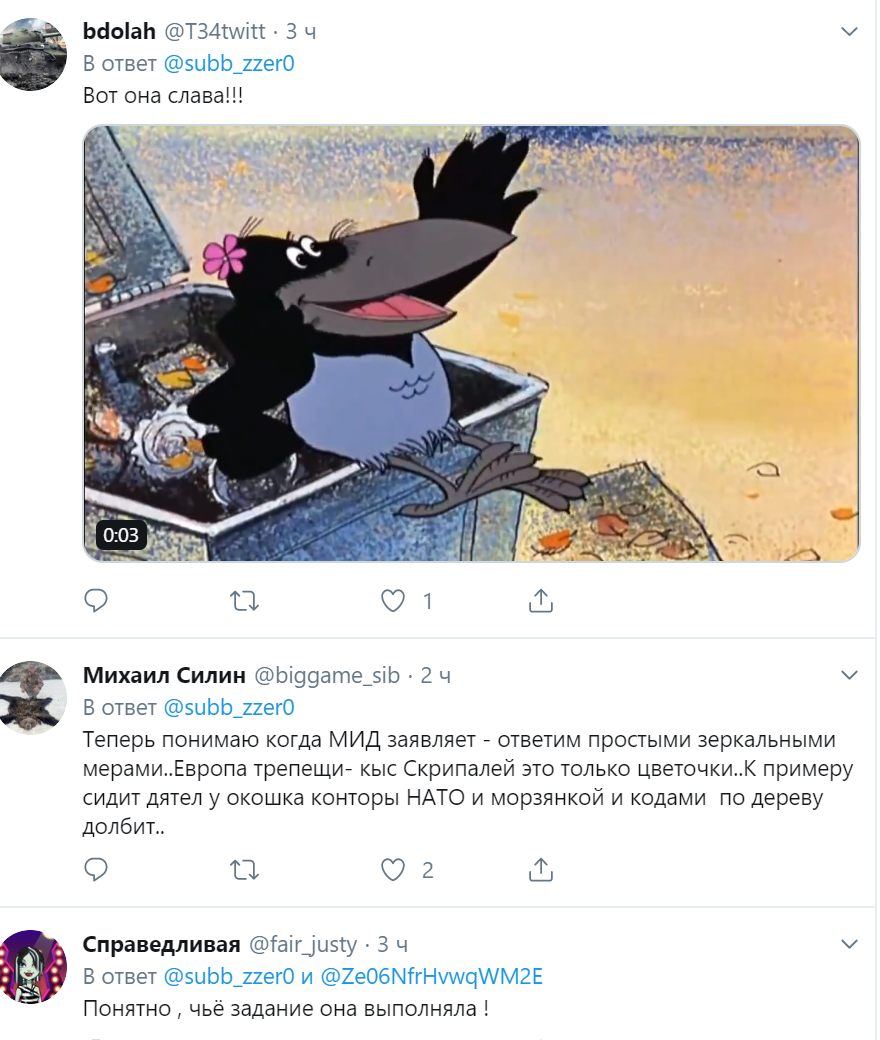
Task: Open bdolah's tank profile avatar
Action: 32,54
